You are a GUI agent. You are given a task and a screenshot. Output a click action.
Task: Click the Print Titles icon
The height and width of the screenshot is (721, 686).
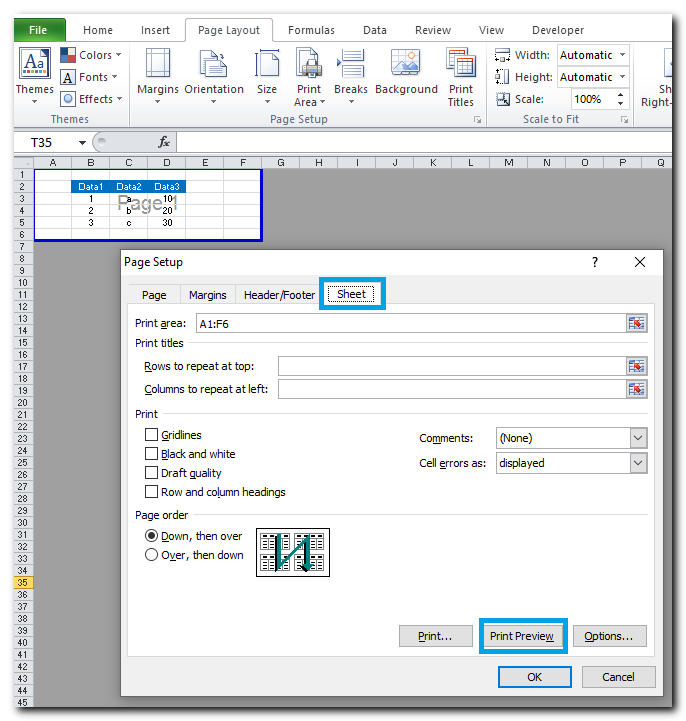tap(461, 66)
